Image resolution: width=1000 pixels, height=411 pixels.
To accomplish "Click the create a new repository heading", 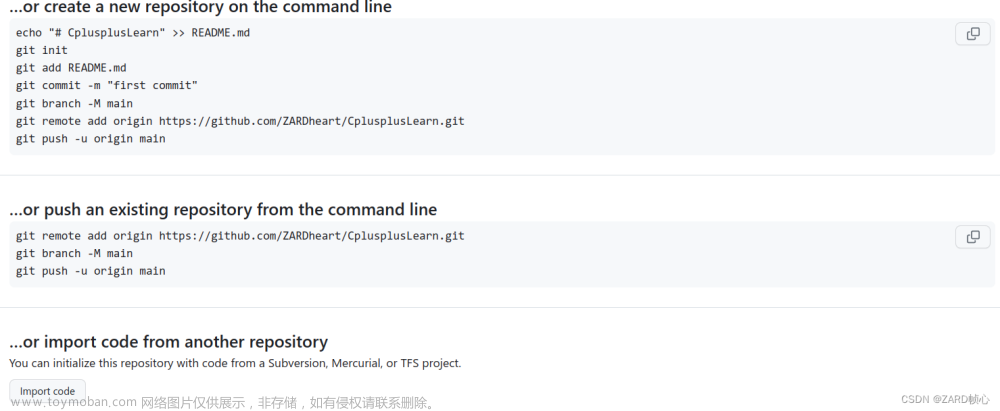I will (x=200, y=8).
